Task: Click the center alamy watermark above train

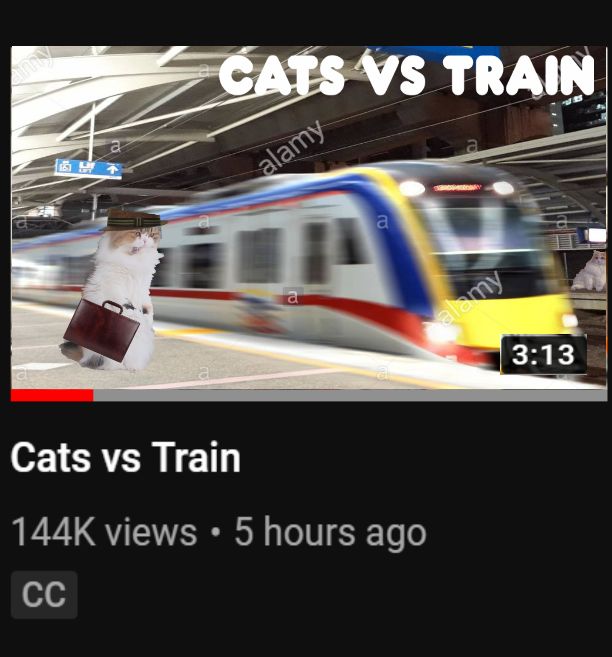Action: coord(292,147)
